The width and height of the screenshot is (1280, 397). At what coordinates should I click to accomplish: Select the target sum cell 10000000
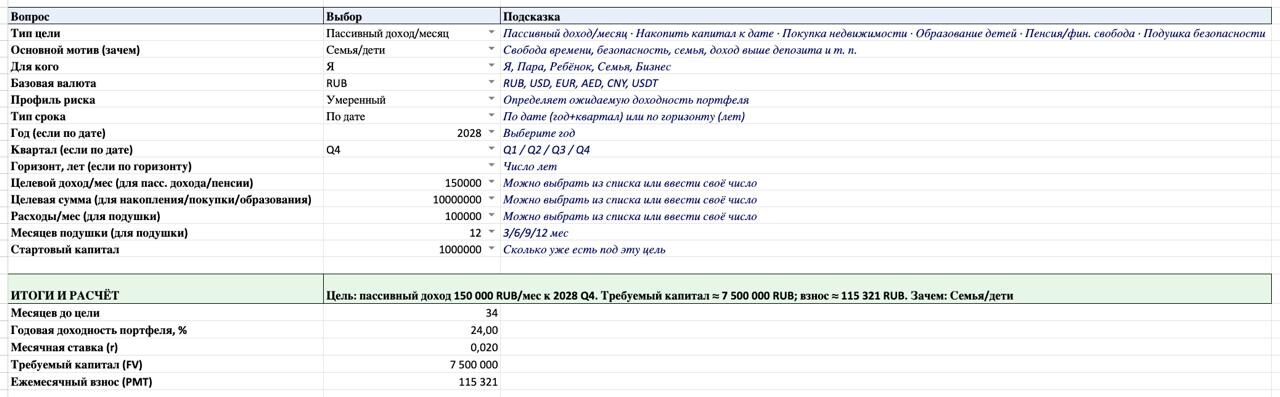[411, 199]
